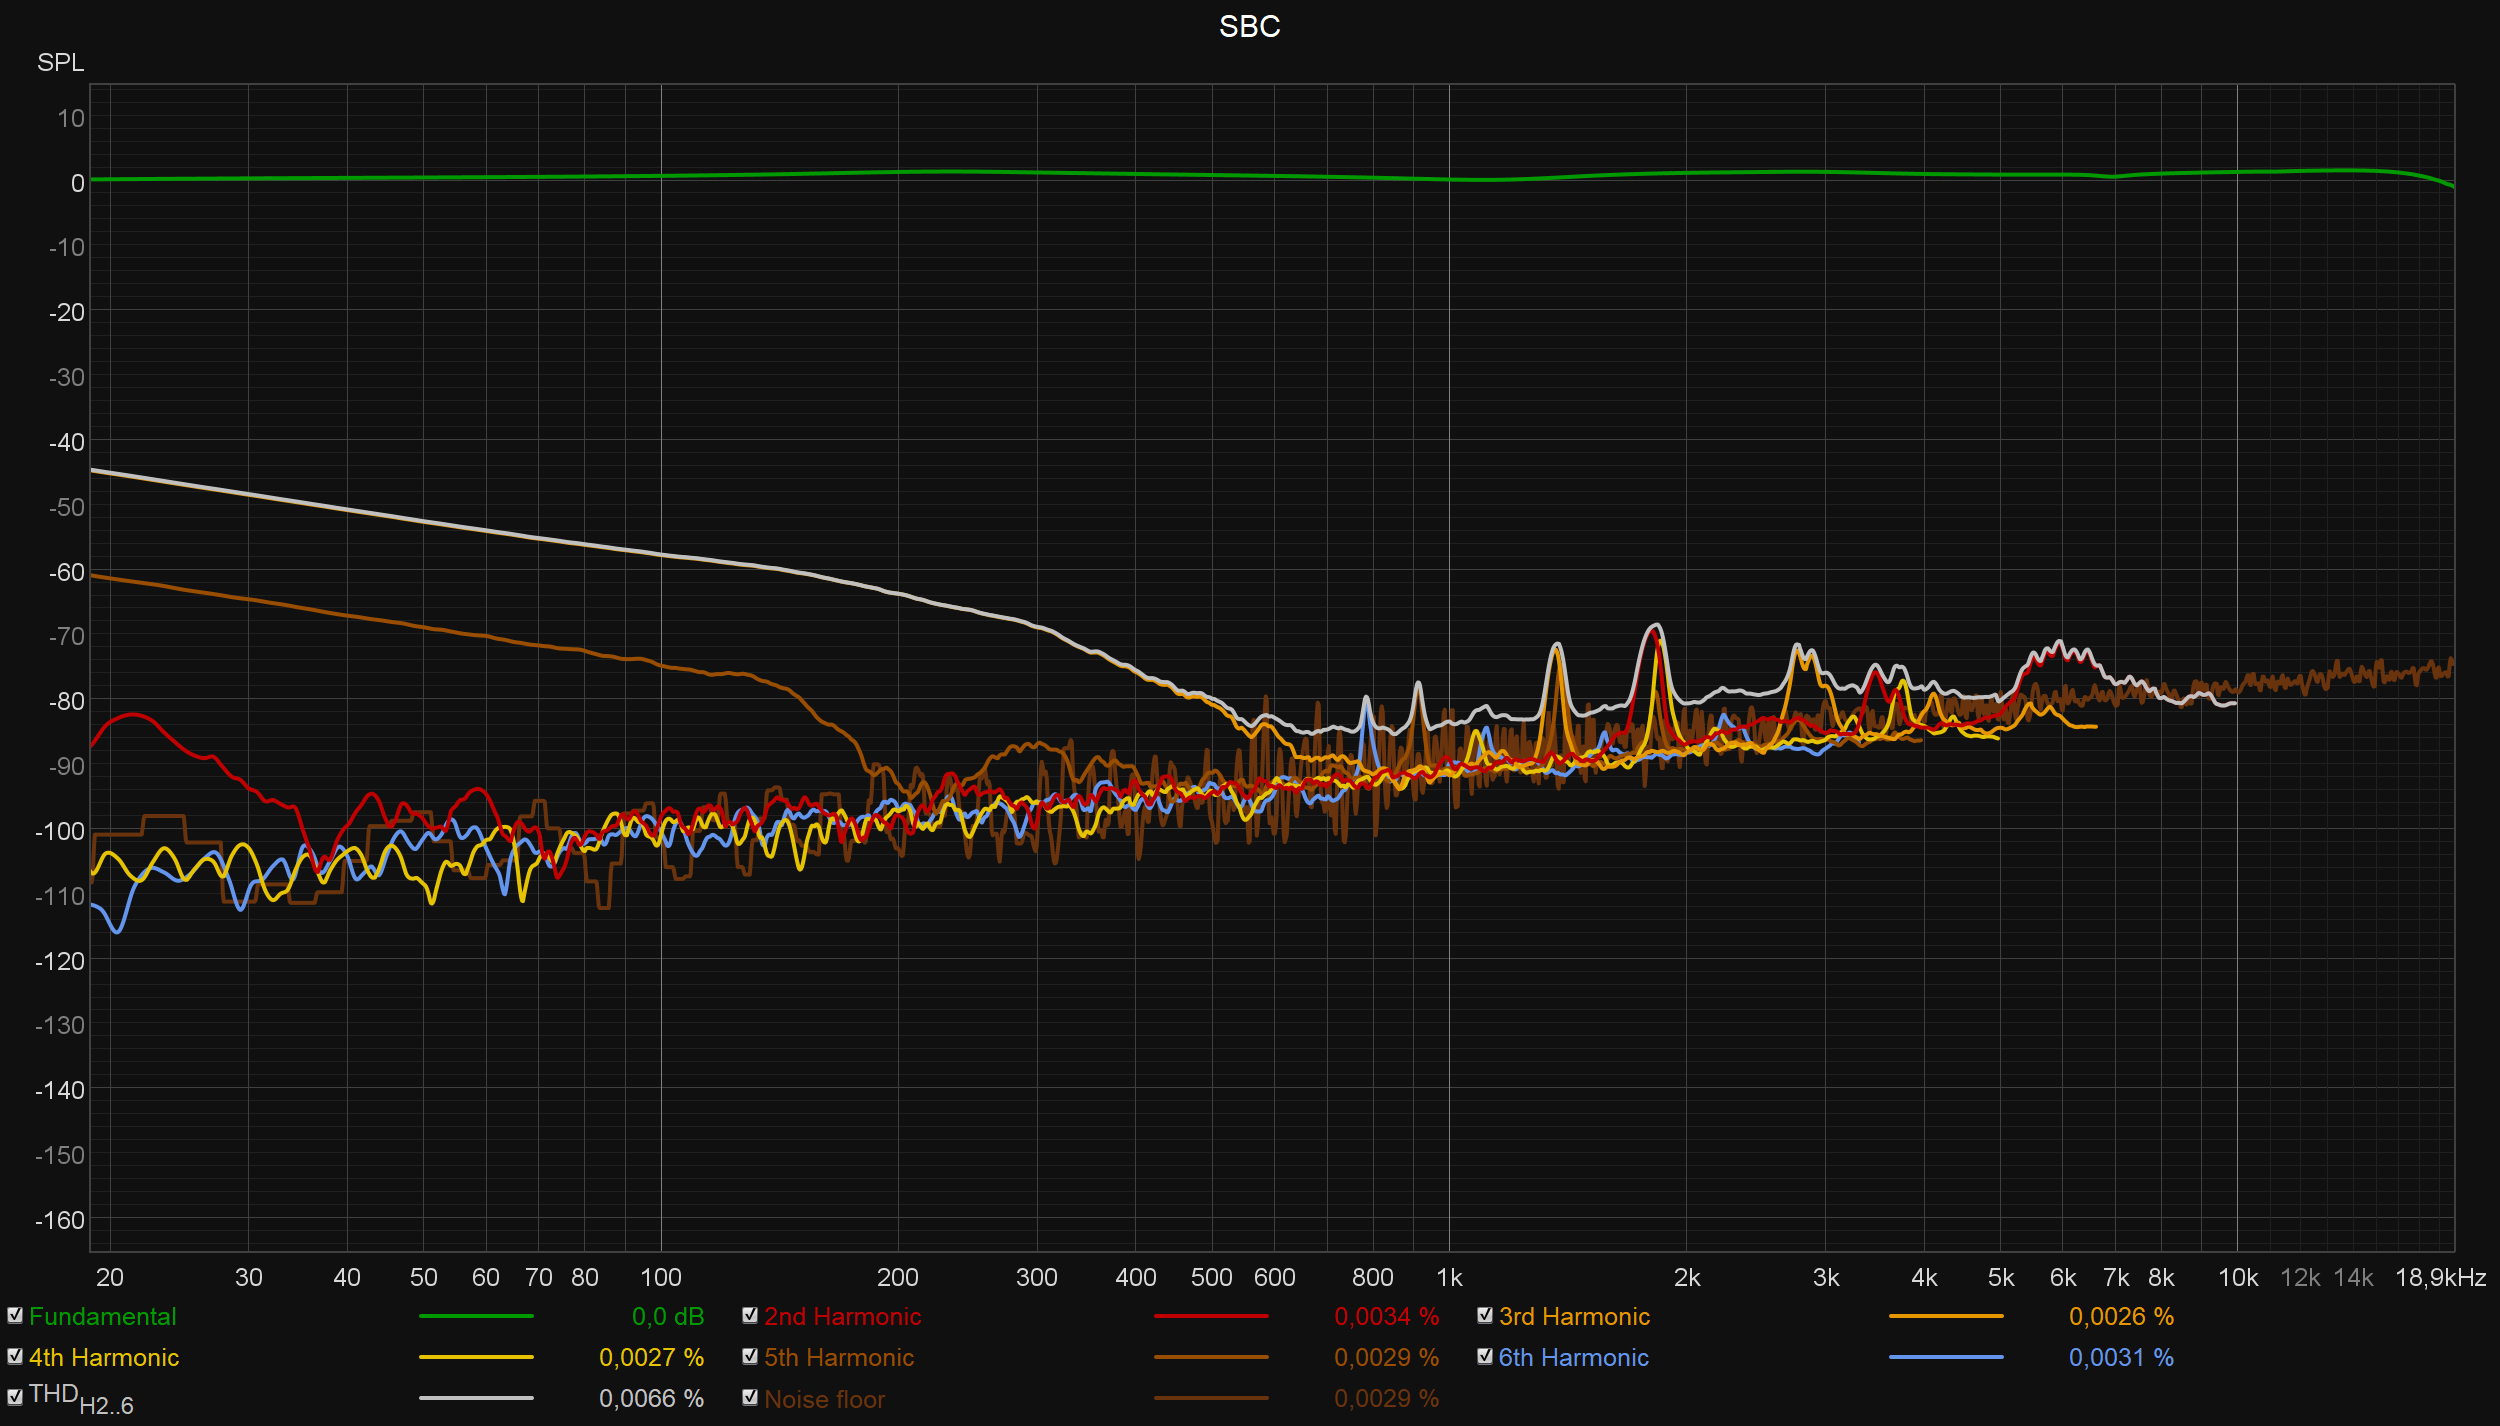Click the green Fundamental line swatch
Screen dimensions: 2500x1426
tap(476, 1317)
